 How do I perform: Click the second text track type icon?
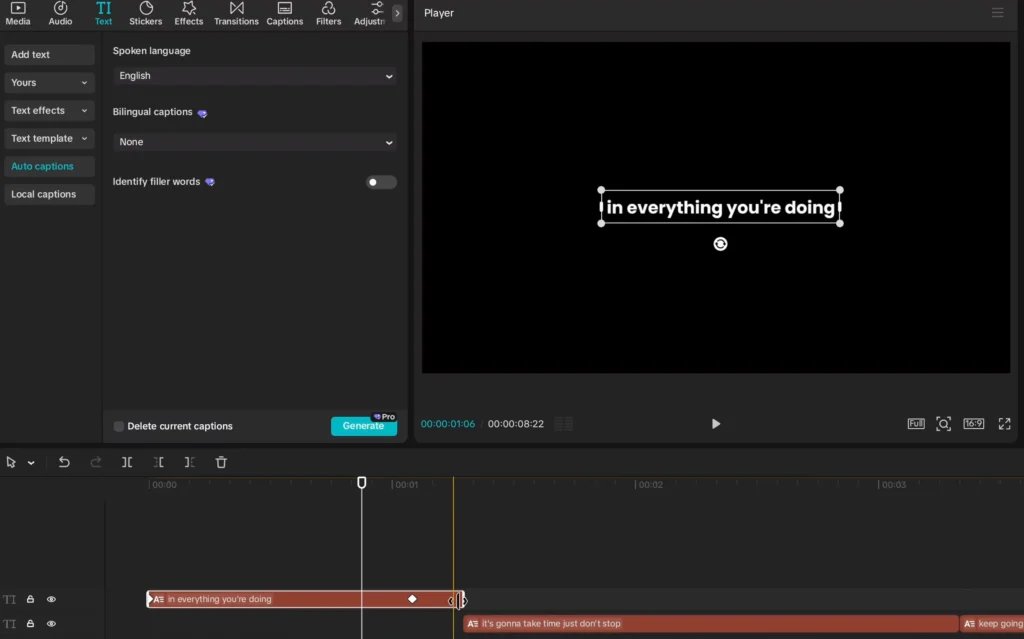pos(9,624)
